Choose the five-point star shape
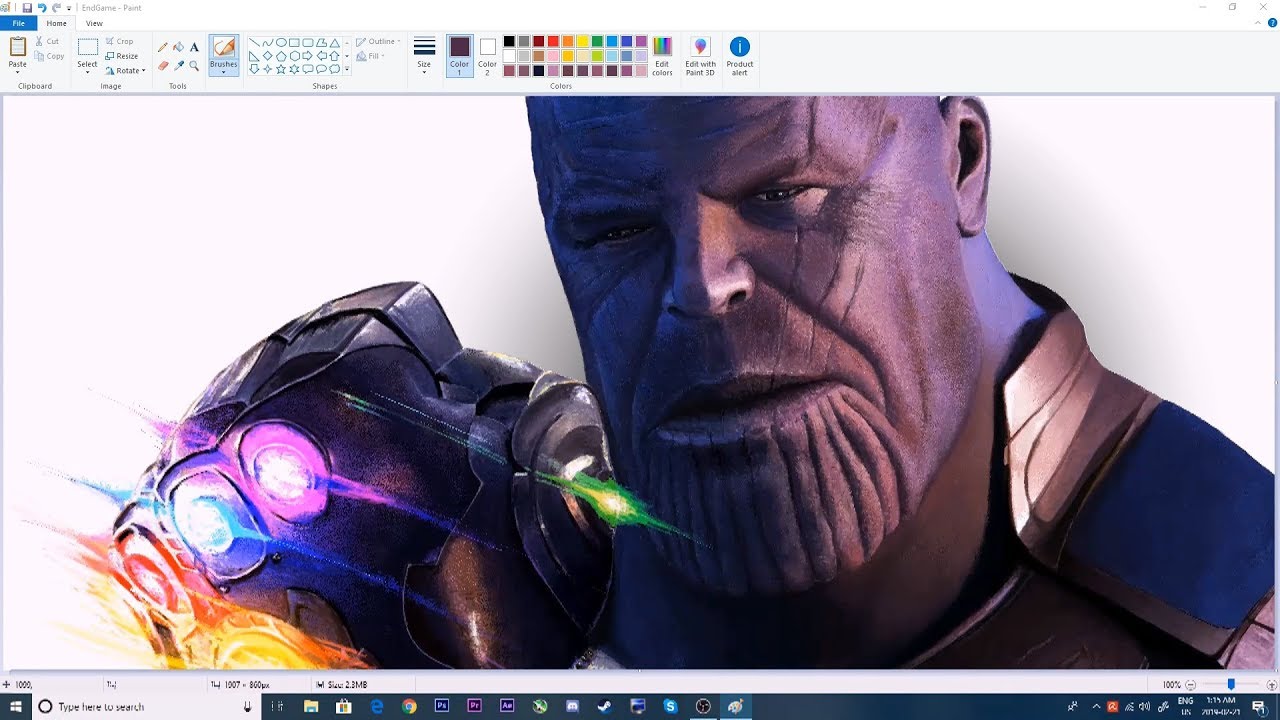The width and height of the screenshot is (1280, 720). (281, 69)
